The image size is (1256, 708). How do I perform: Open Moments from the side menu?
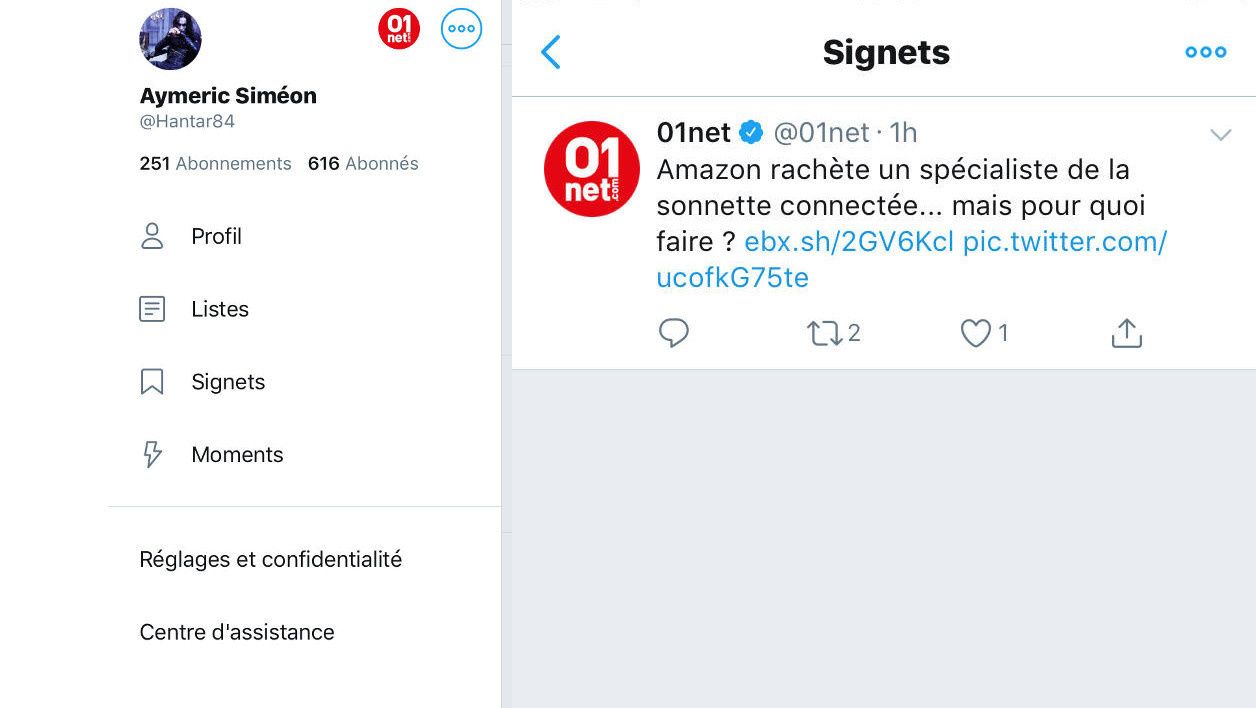click(x=237, y=455)
